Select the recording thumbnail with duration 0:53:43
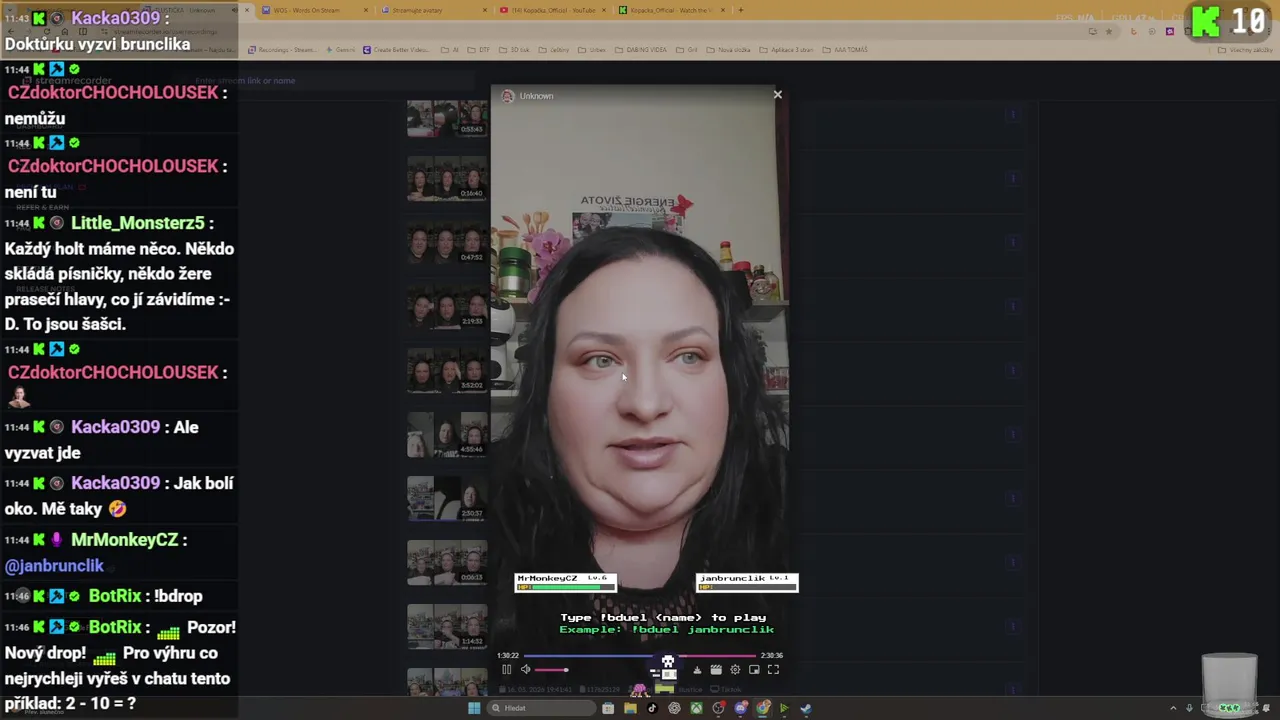This screenshot has width=1280, height=720. coord(447,118)
